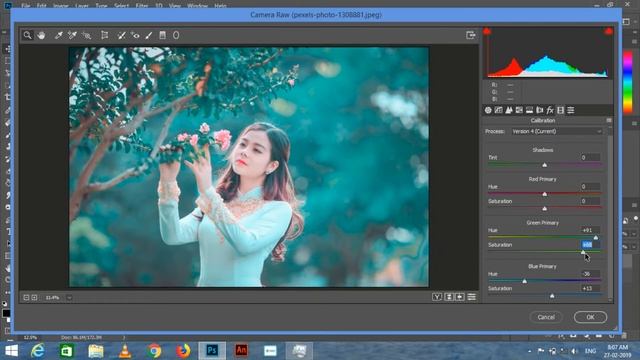Click the Red Primary Saturation value field
The image size is (640, 360).
(590, 201)
